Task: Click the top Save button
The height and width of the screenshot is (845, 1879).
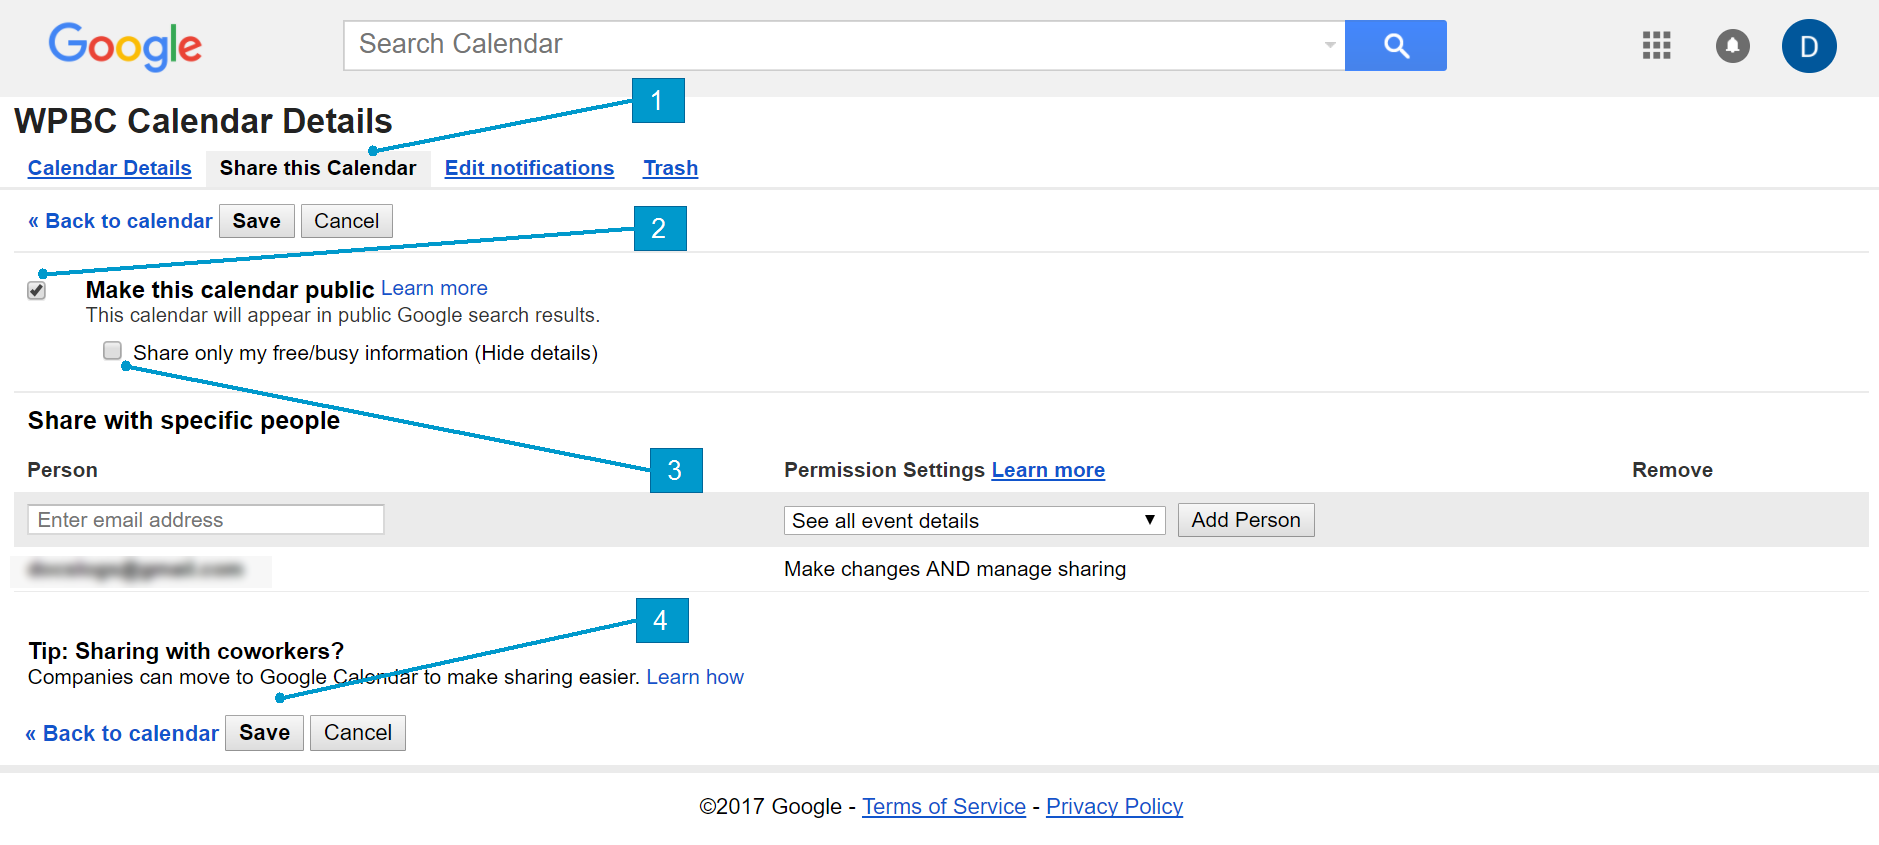Action: coord(256,221)
